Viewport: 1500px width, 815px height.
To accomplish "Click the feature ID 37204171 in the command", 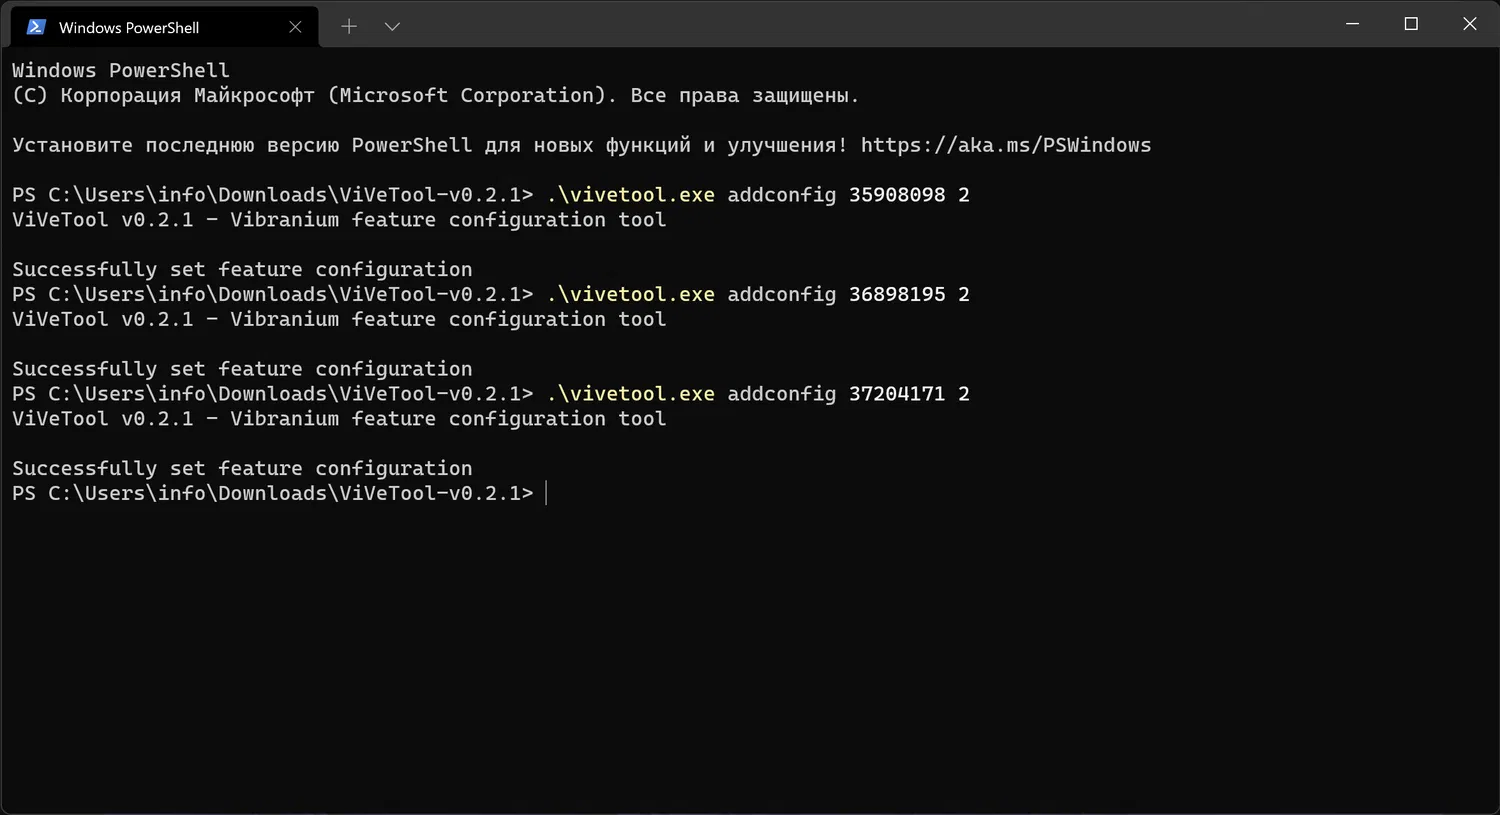I will [x=896, y=394].
